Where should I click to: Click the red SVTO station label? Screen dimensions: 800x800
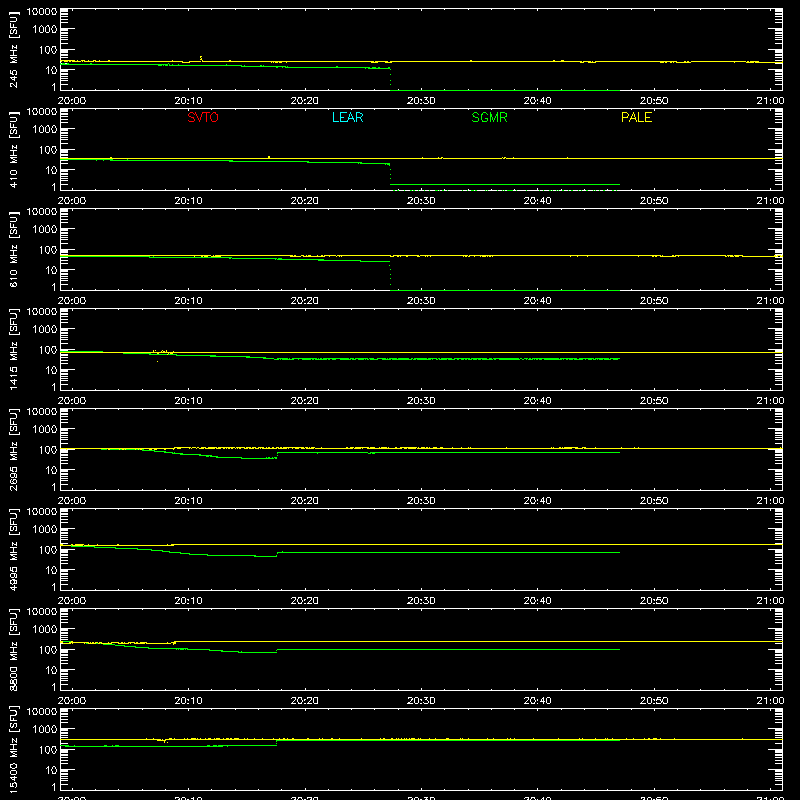[203, 117]
